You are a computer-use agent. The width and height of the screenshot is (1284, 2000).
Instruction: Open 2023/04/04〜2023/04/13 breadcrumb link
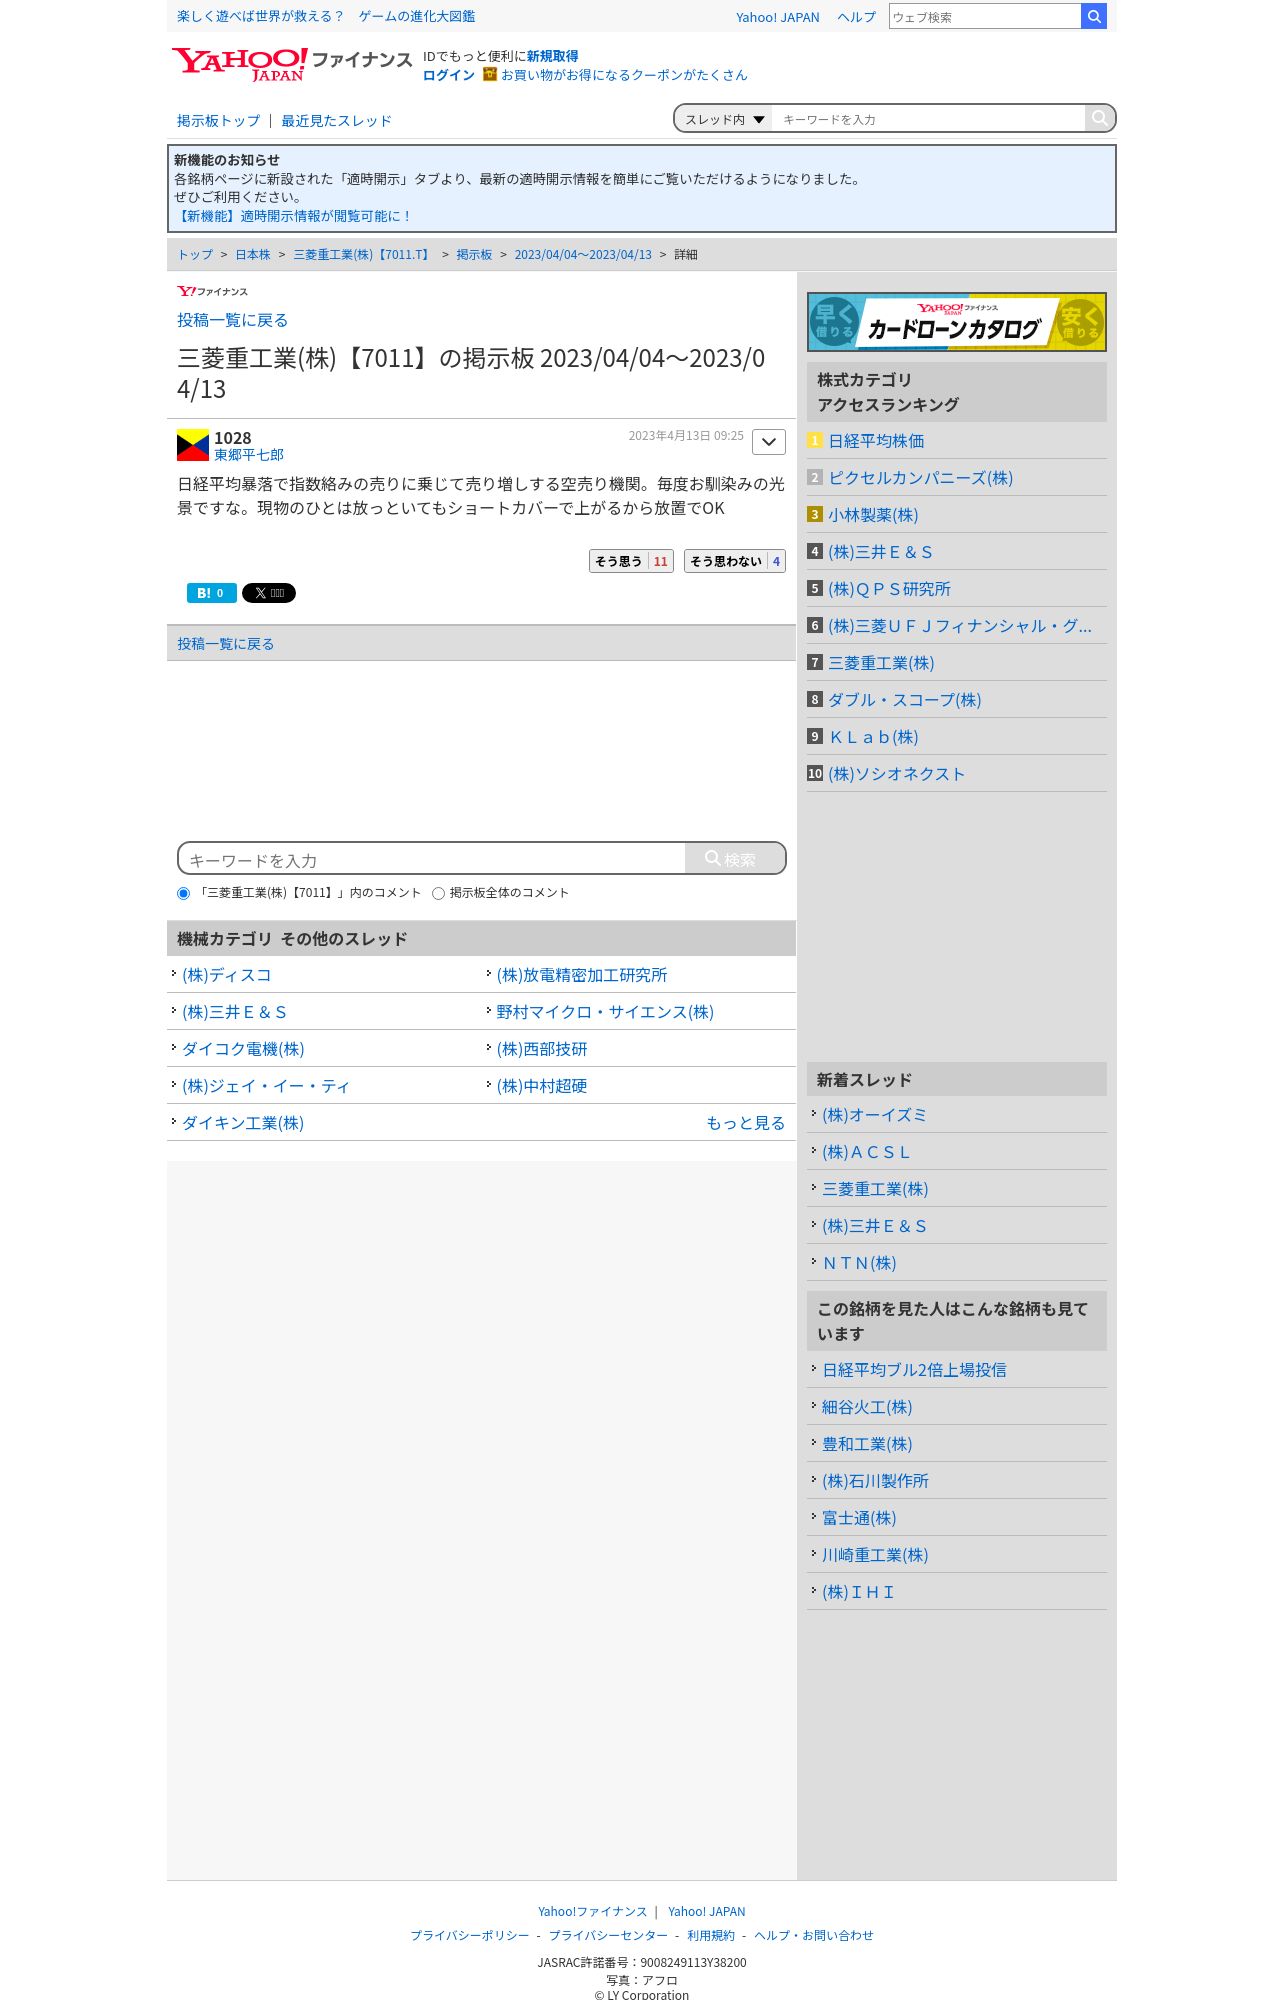click(x=583, y=255)
